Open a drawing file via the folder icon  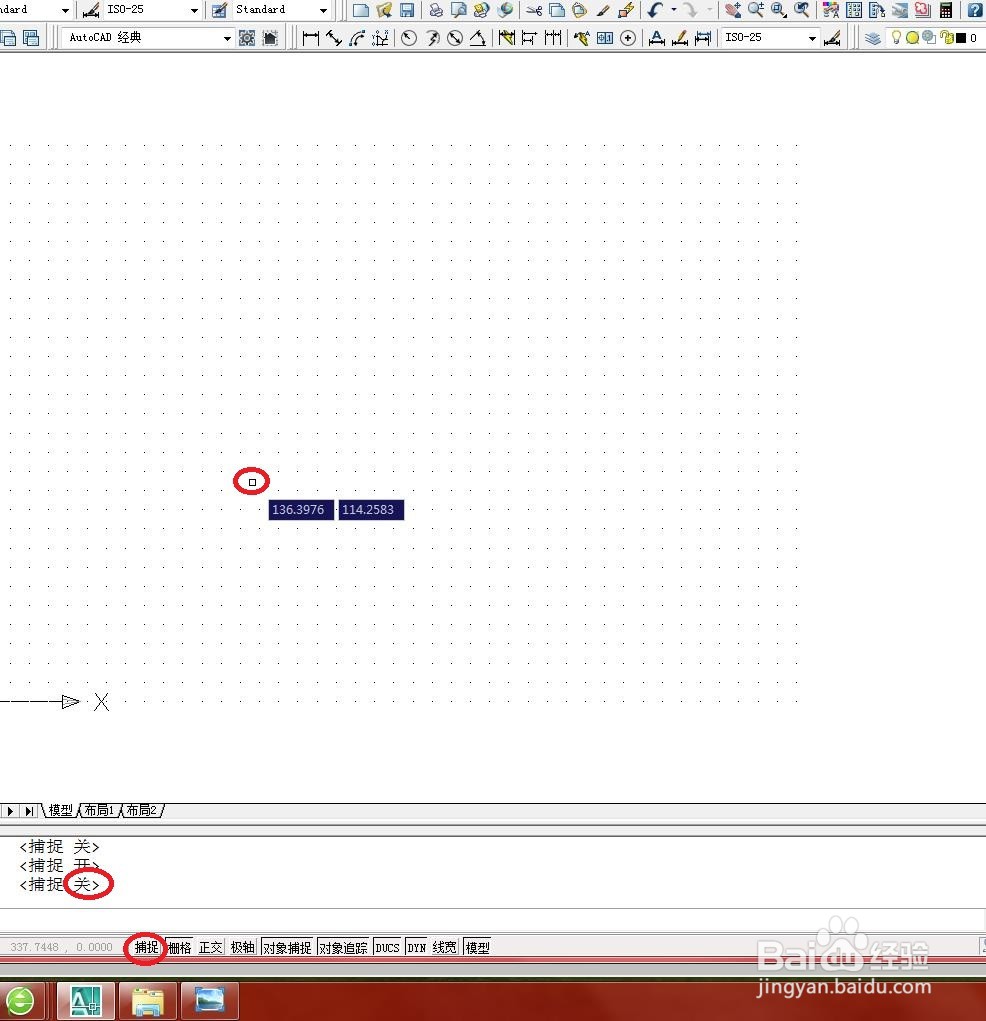pos(384,10)
